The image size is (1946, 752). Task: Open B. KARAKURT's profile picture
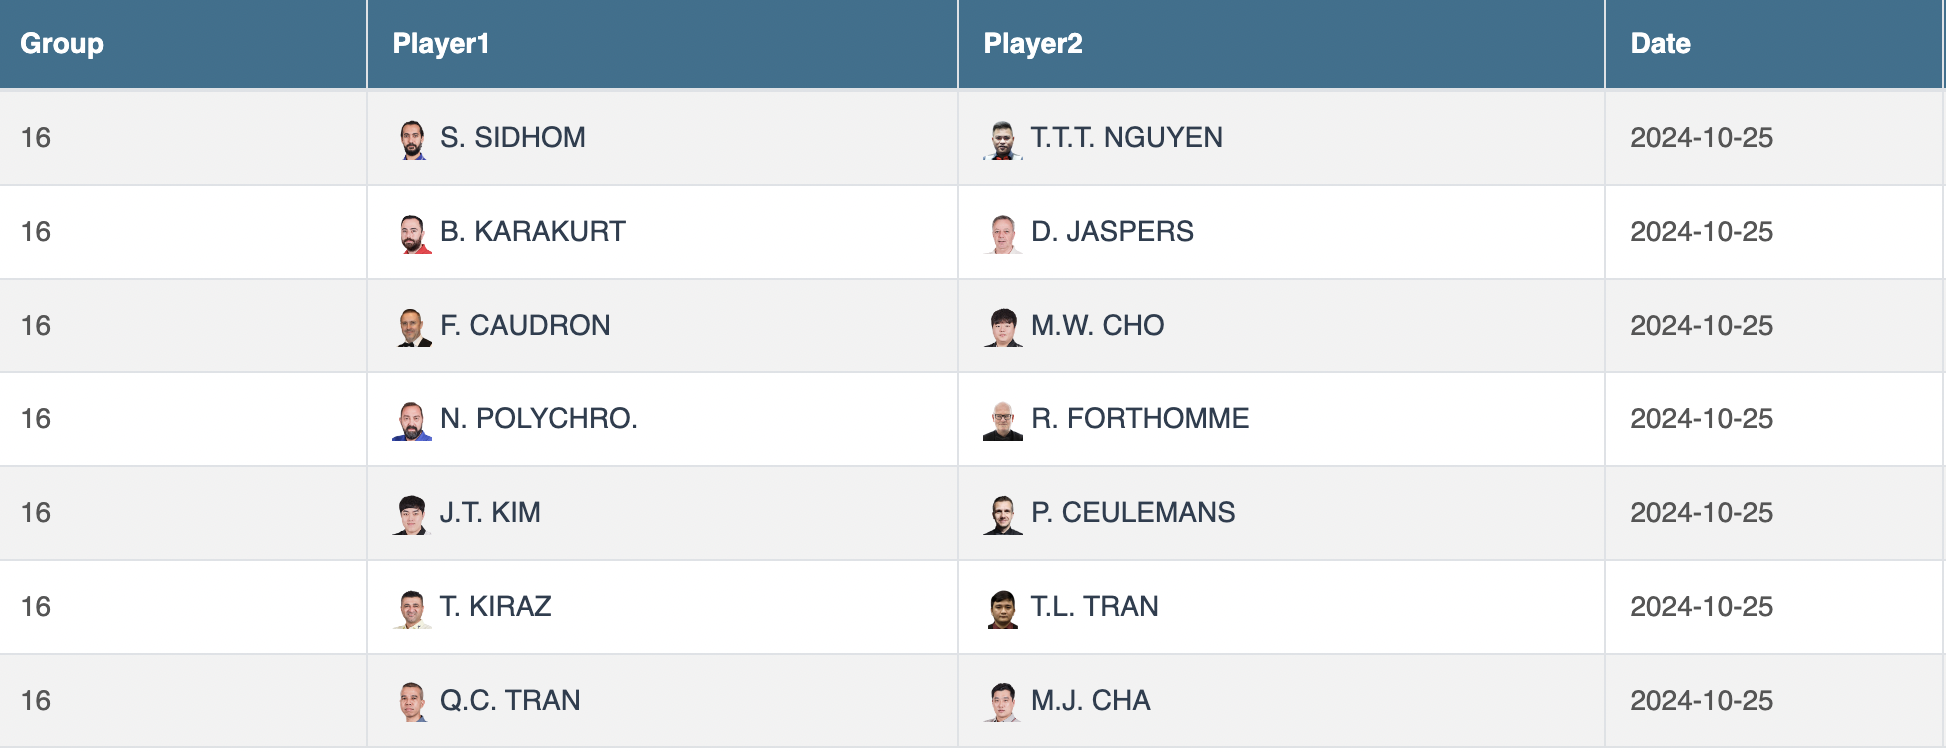412,233
